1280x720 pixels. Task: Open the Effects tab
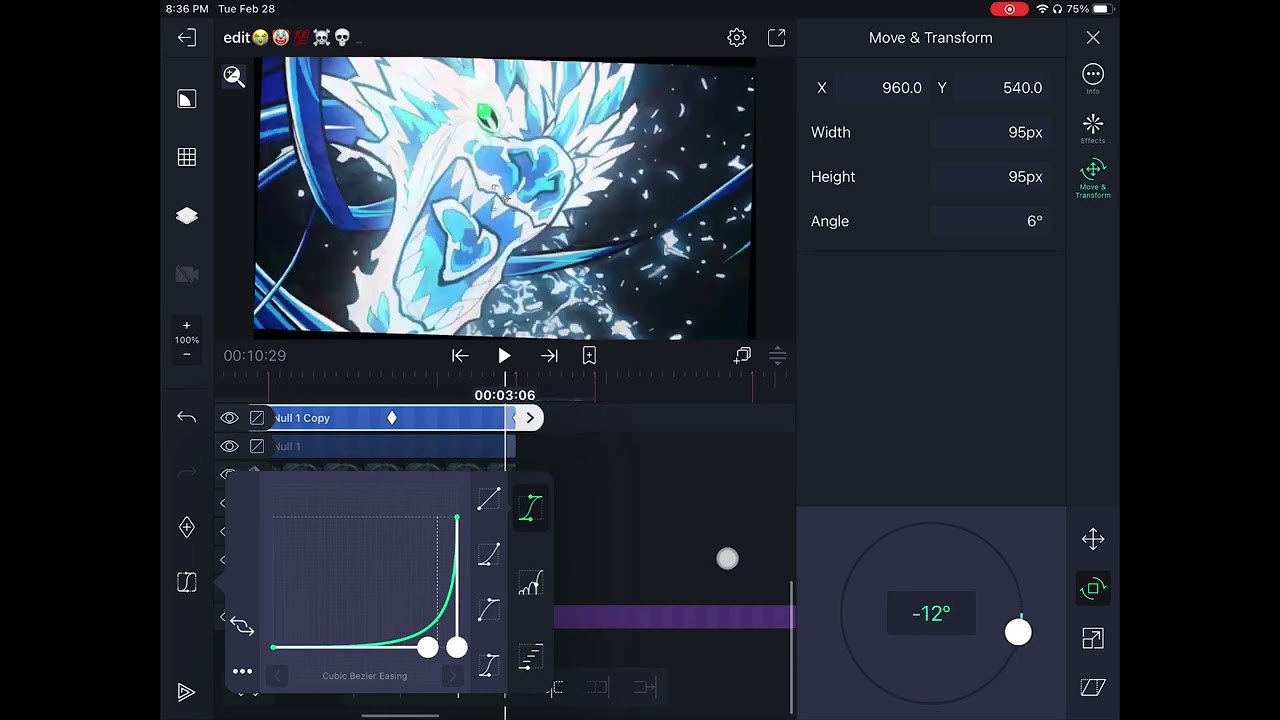tap(1093, 129)
